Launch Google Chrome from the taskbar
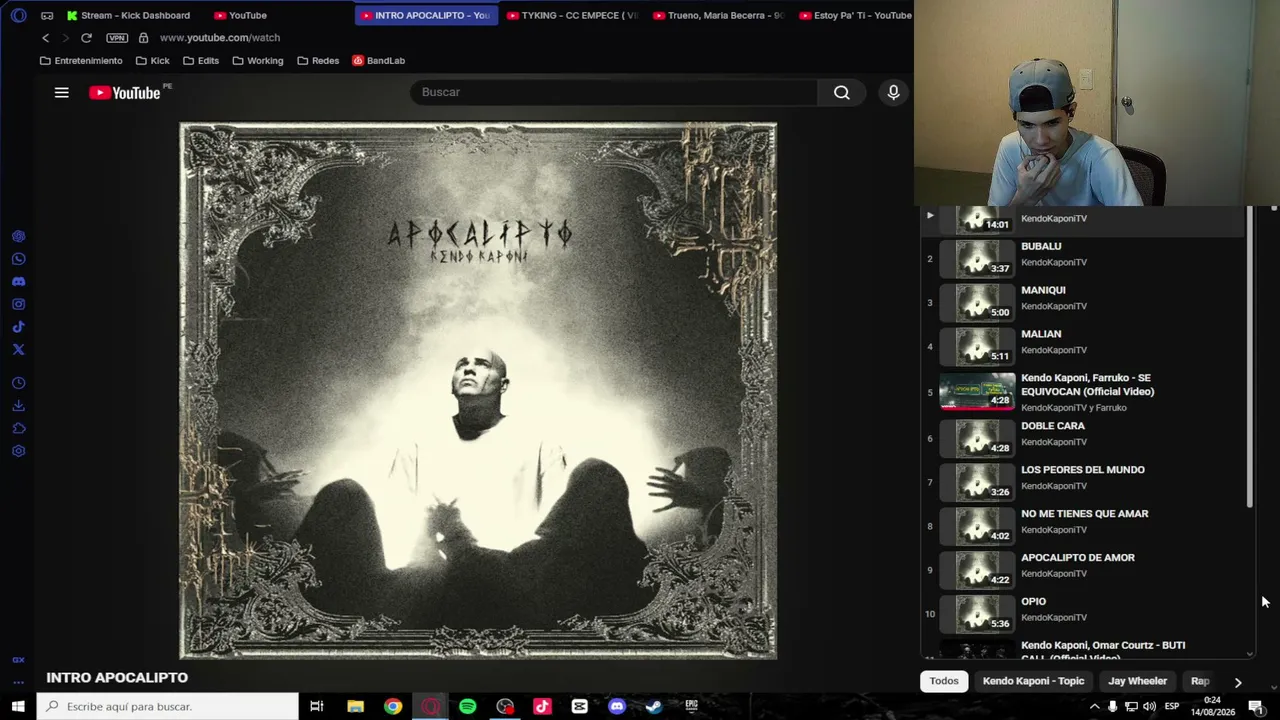 (x=393, y=706)
